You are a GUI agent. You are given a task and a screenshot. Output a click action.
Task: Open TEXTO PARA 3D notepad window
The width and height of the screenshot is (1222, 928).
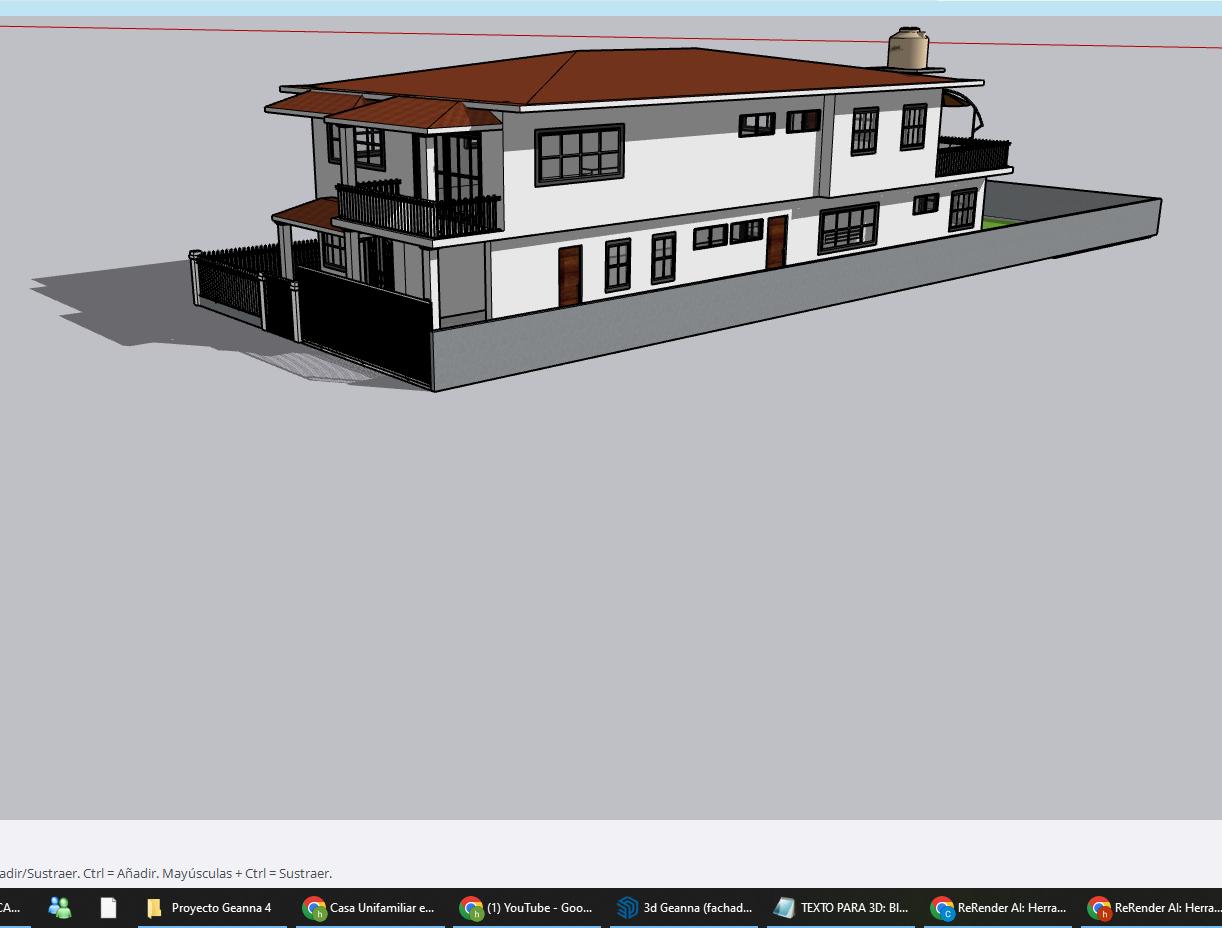click(841, 908)
